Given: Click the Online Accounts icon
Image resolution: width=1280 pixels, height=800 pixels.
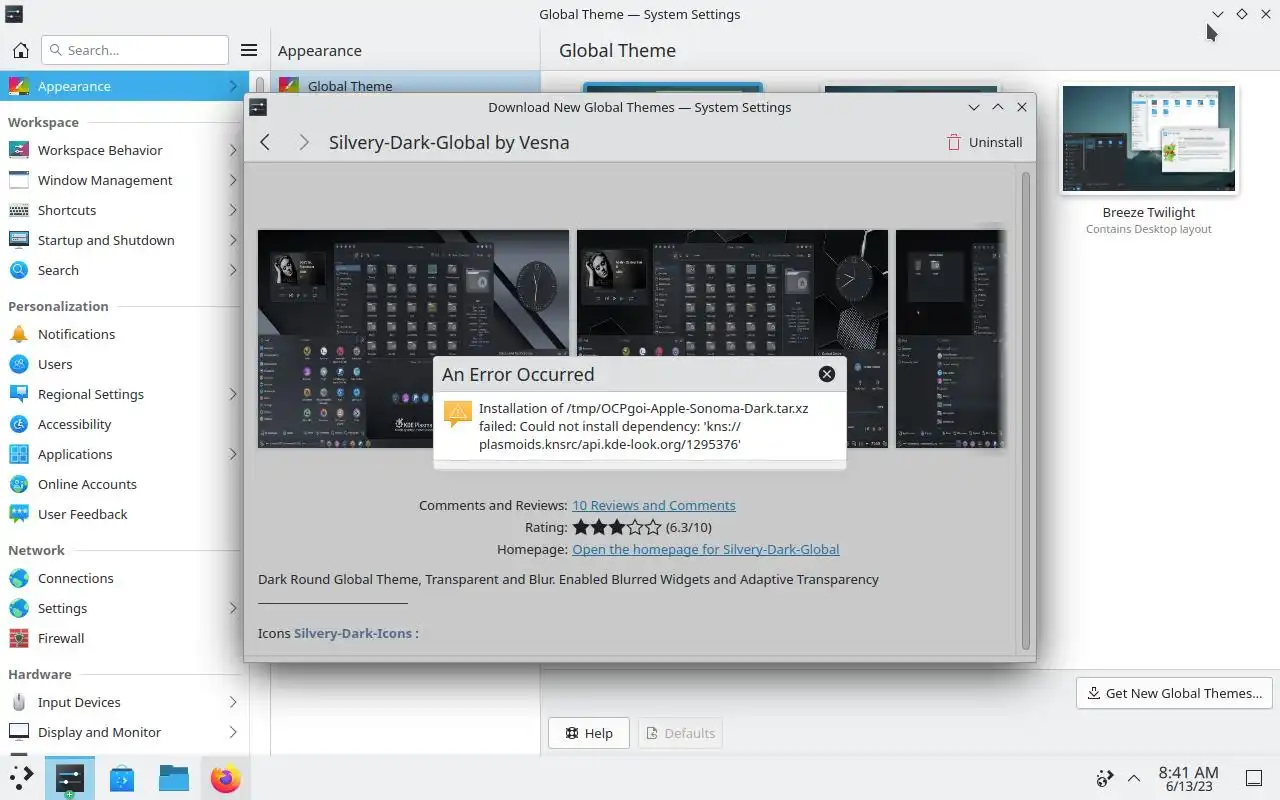Looking at the screenshot, I should [19, 484].
